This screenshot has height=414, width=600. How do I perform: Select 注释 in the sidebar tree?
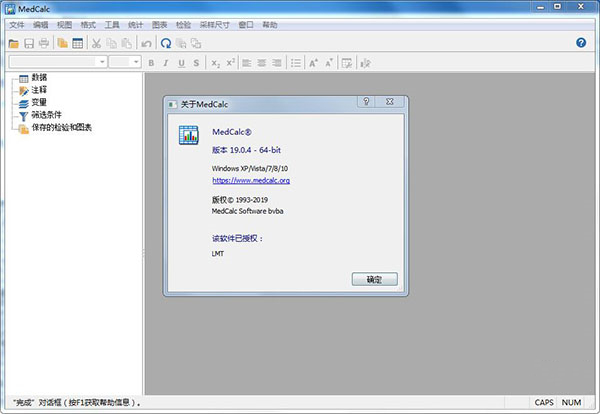pos(39,90)
